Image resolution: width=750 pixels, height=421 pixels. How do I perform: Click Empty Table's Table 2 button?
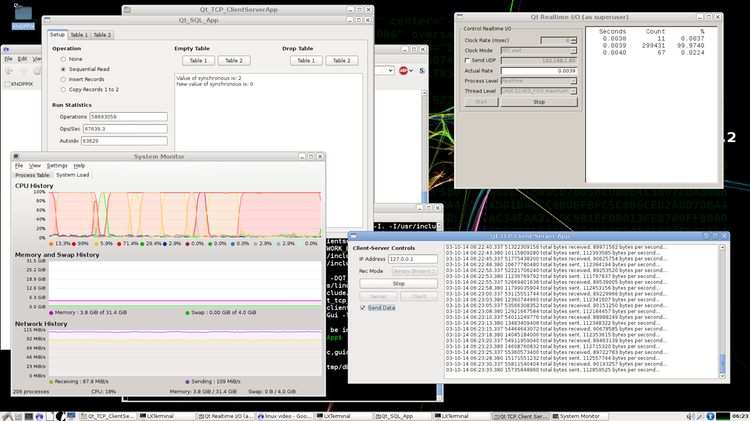point(234,61)
